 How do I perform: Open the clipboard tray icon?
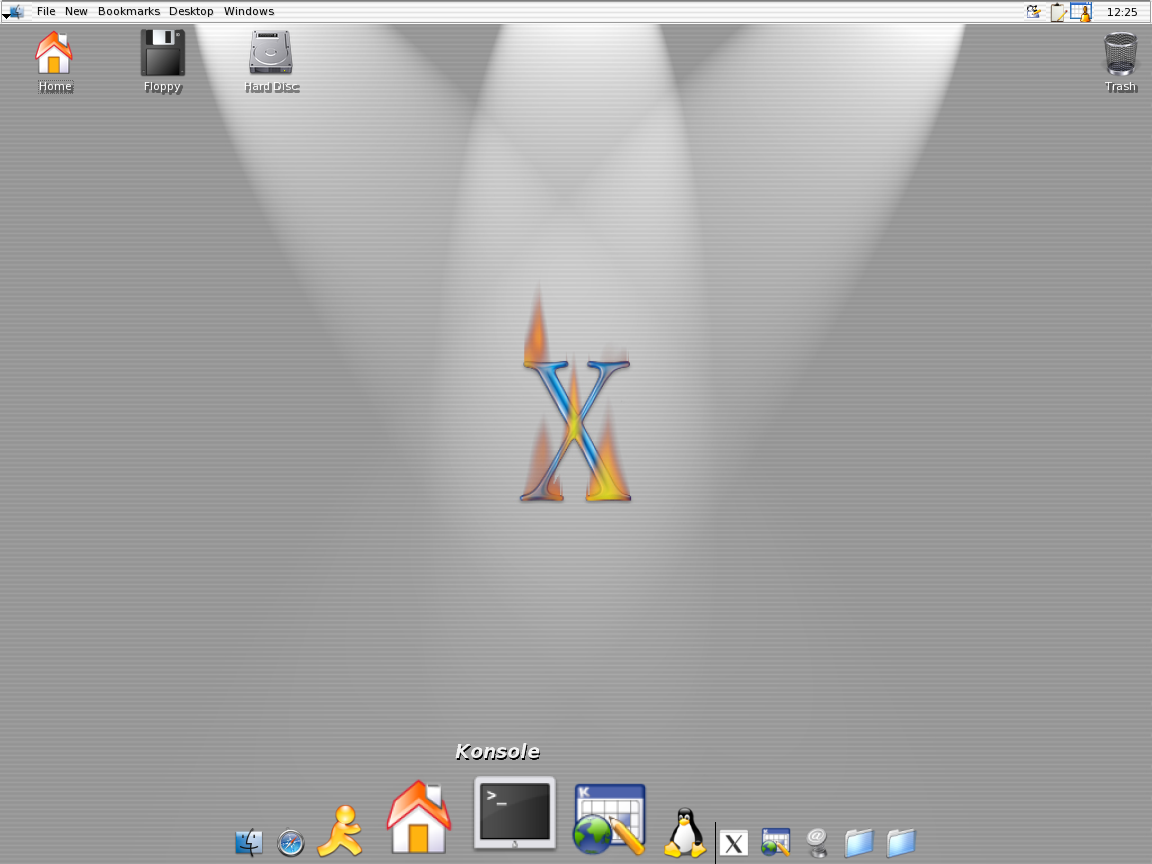point(1057,12)
